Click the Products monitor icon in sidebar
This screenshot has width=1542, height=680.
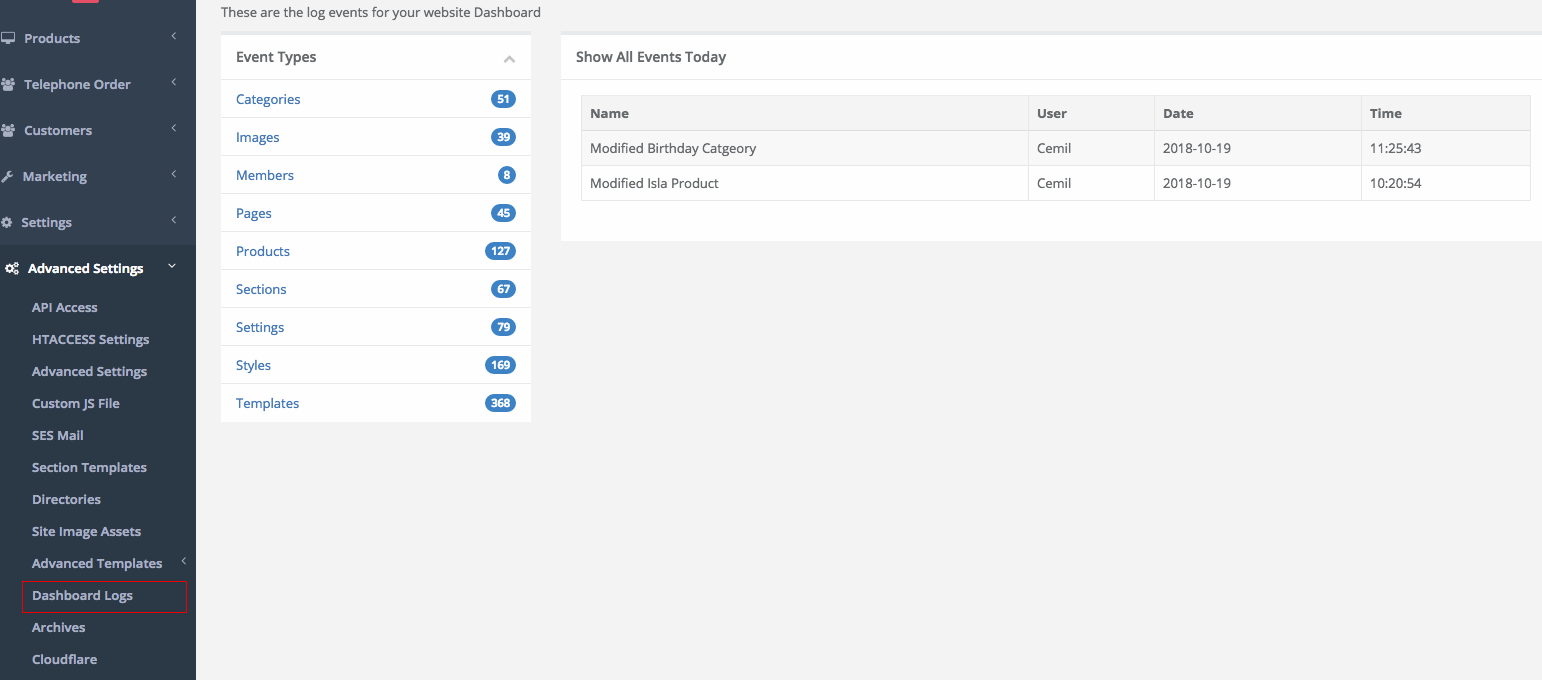[9, 38]
